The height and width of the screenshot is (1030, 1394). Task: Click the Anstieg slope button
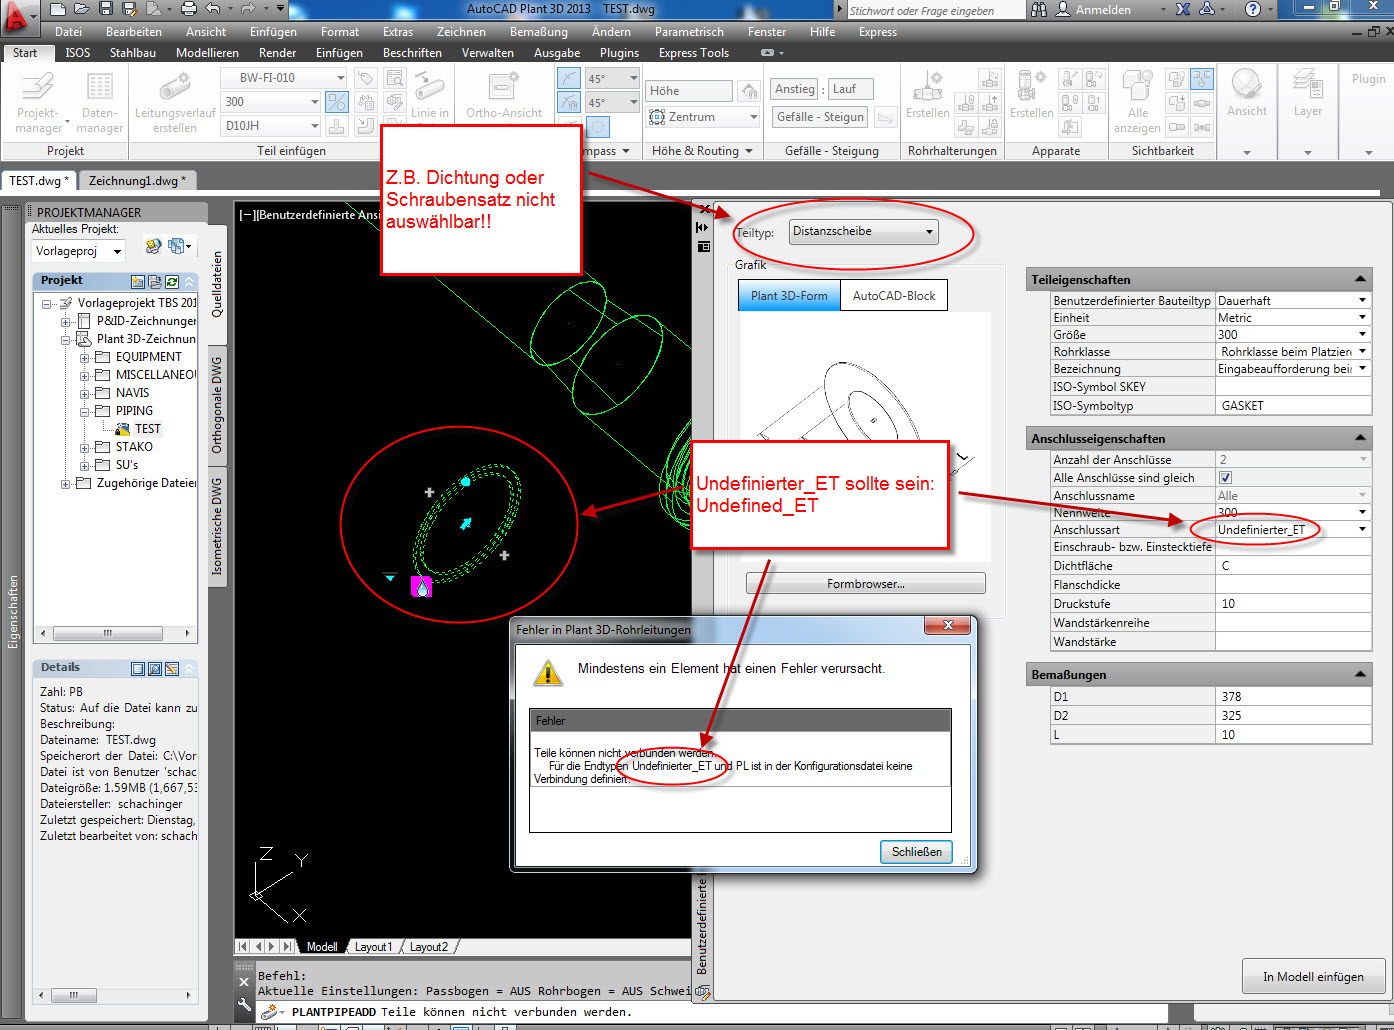tap(795, 89)
